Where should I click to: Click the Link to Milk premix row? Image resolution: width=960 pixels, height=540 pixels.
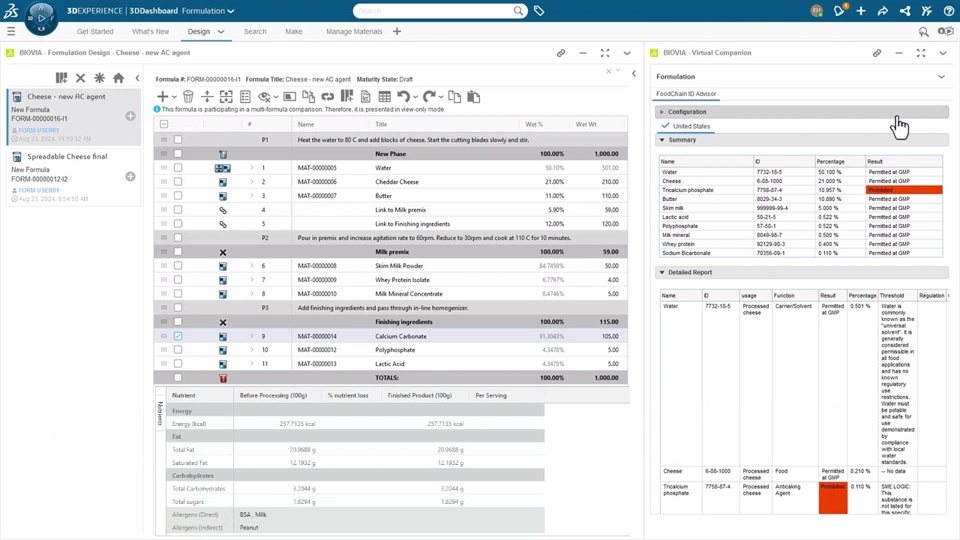tap(391, 210)
